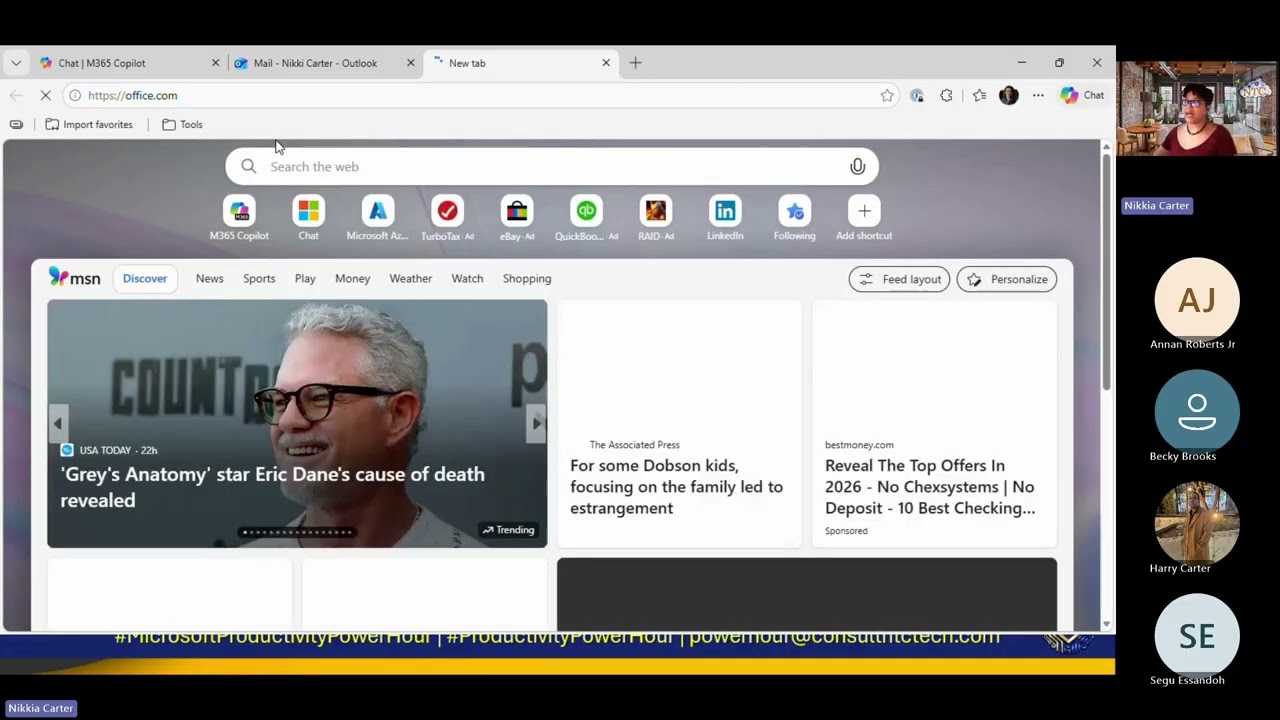Select Nikkia Carter video thumbnail
Screen dimensions: 1280x720
click(1197, 108)
